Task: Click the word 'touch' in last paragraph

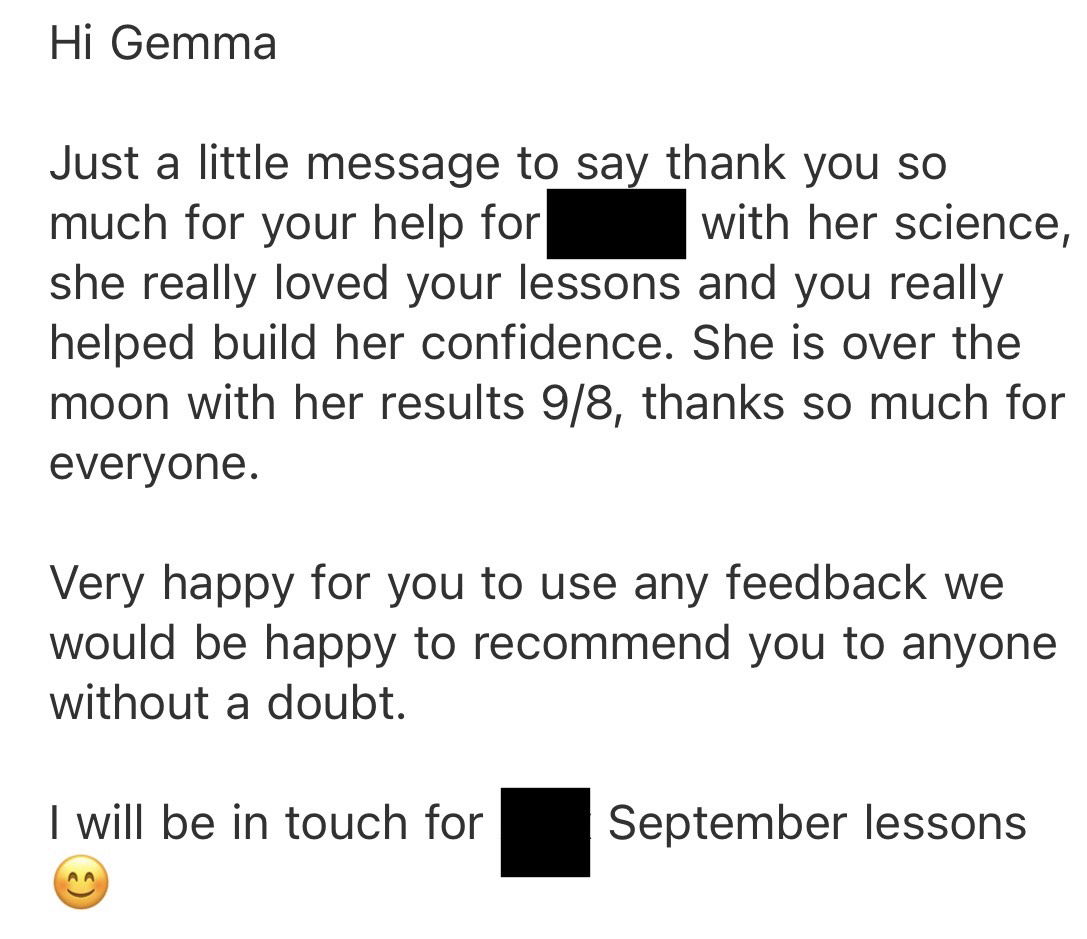Action: (x=347, y=823)
